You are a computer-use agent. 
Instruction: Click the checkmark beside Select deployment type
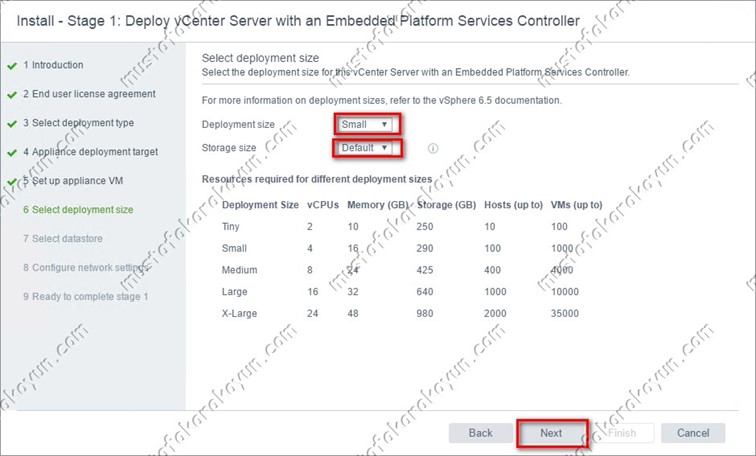pyautogui.click(x=12, y=124)
